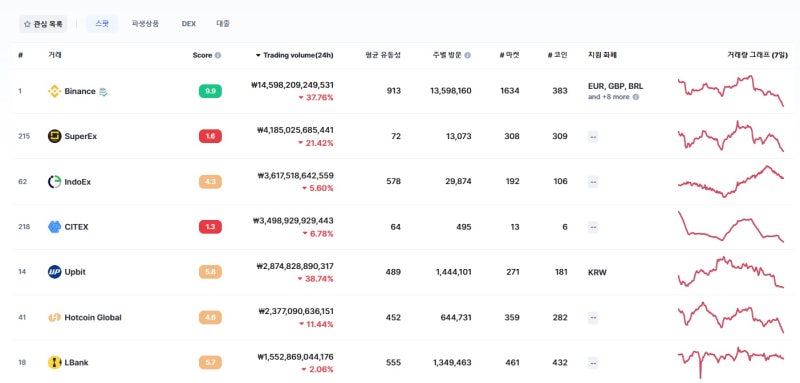Screen dimensions: 800x383
Task: Click the CITEX exchange logo icon
Action: point(55,227)
